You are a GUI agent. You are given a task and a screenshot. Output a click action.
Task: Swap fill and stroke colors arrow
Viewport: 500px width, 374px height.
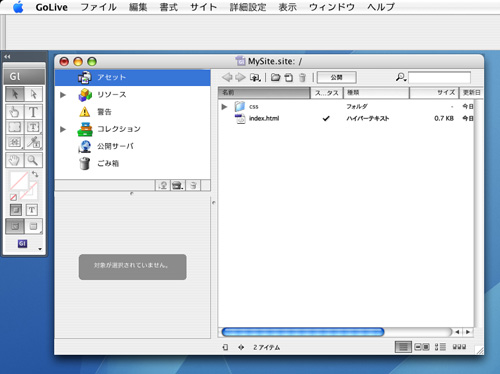tap(35, 174)
